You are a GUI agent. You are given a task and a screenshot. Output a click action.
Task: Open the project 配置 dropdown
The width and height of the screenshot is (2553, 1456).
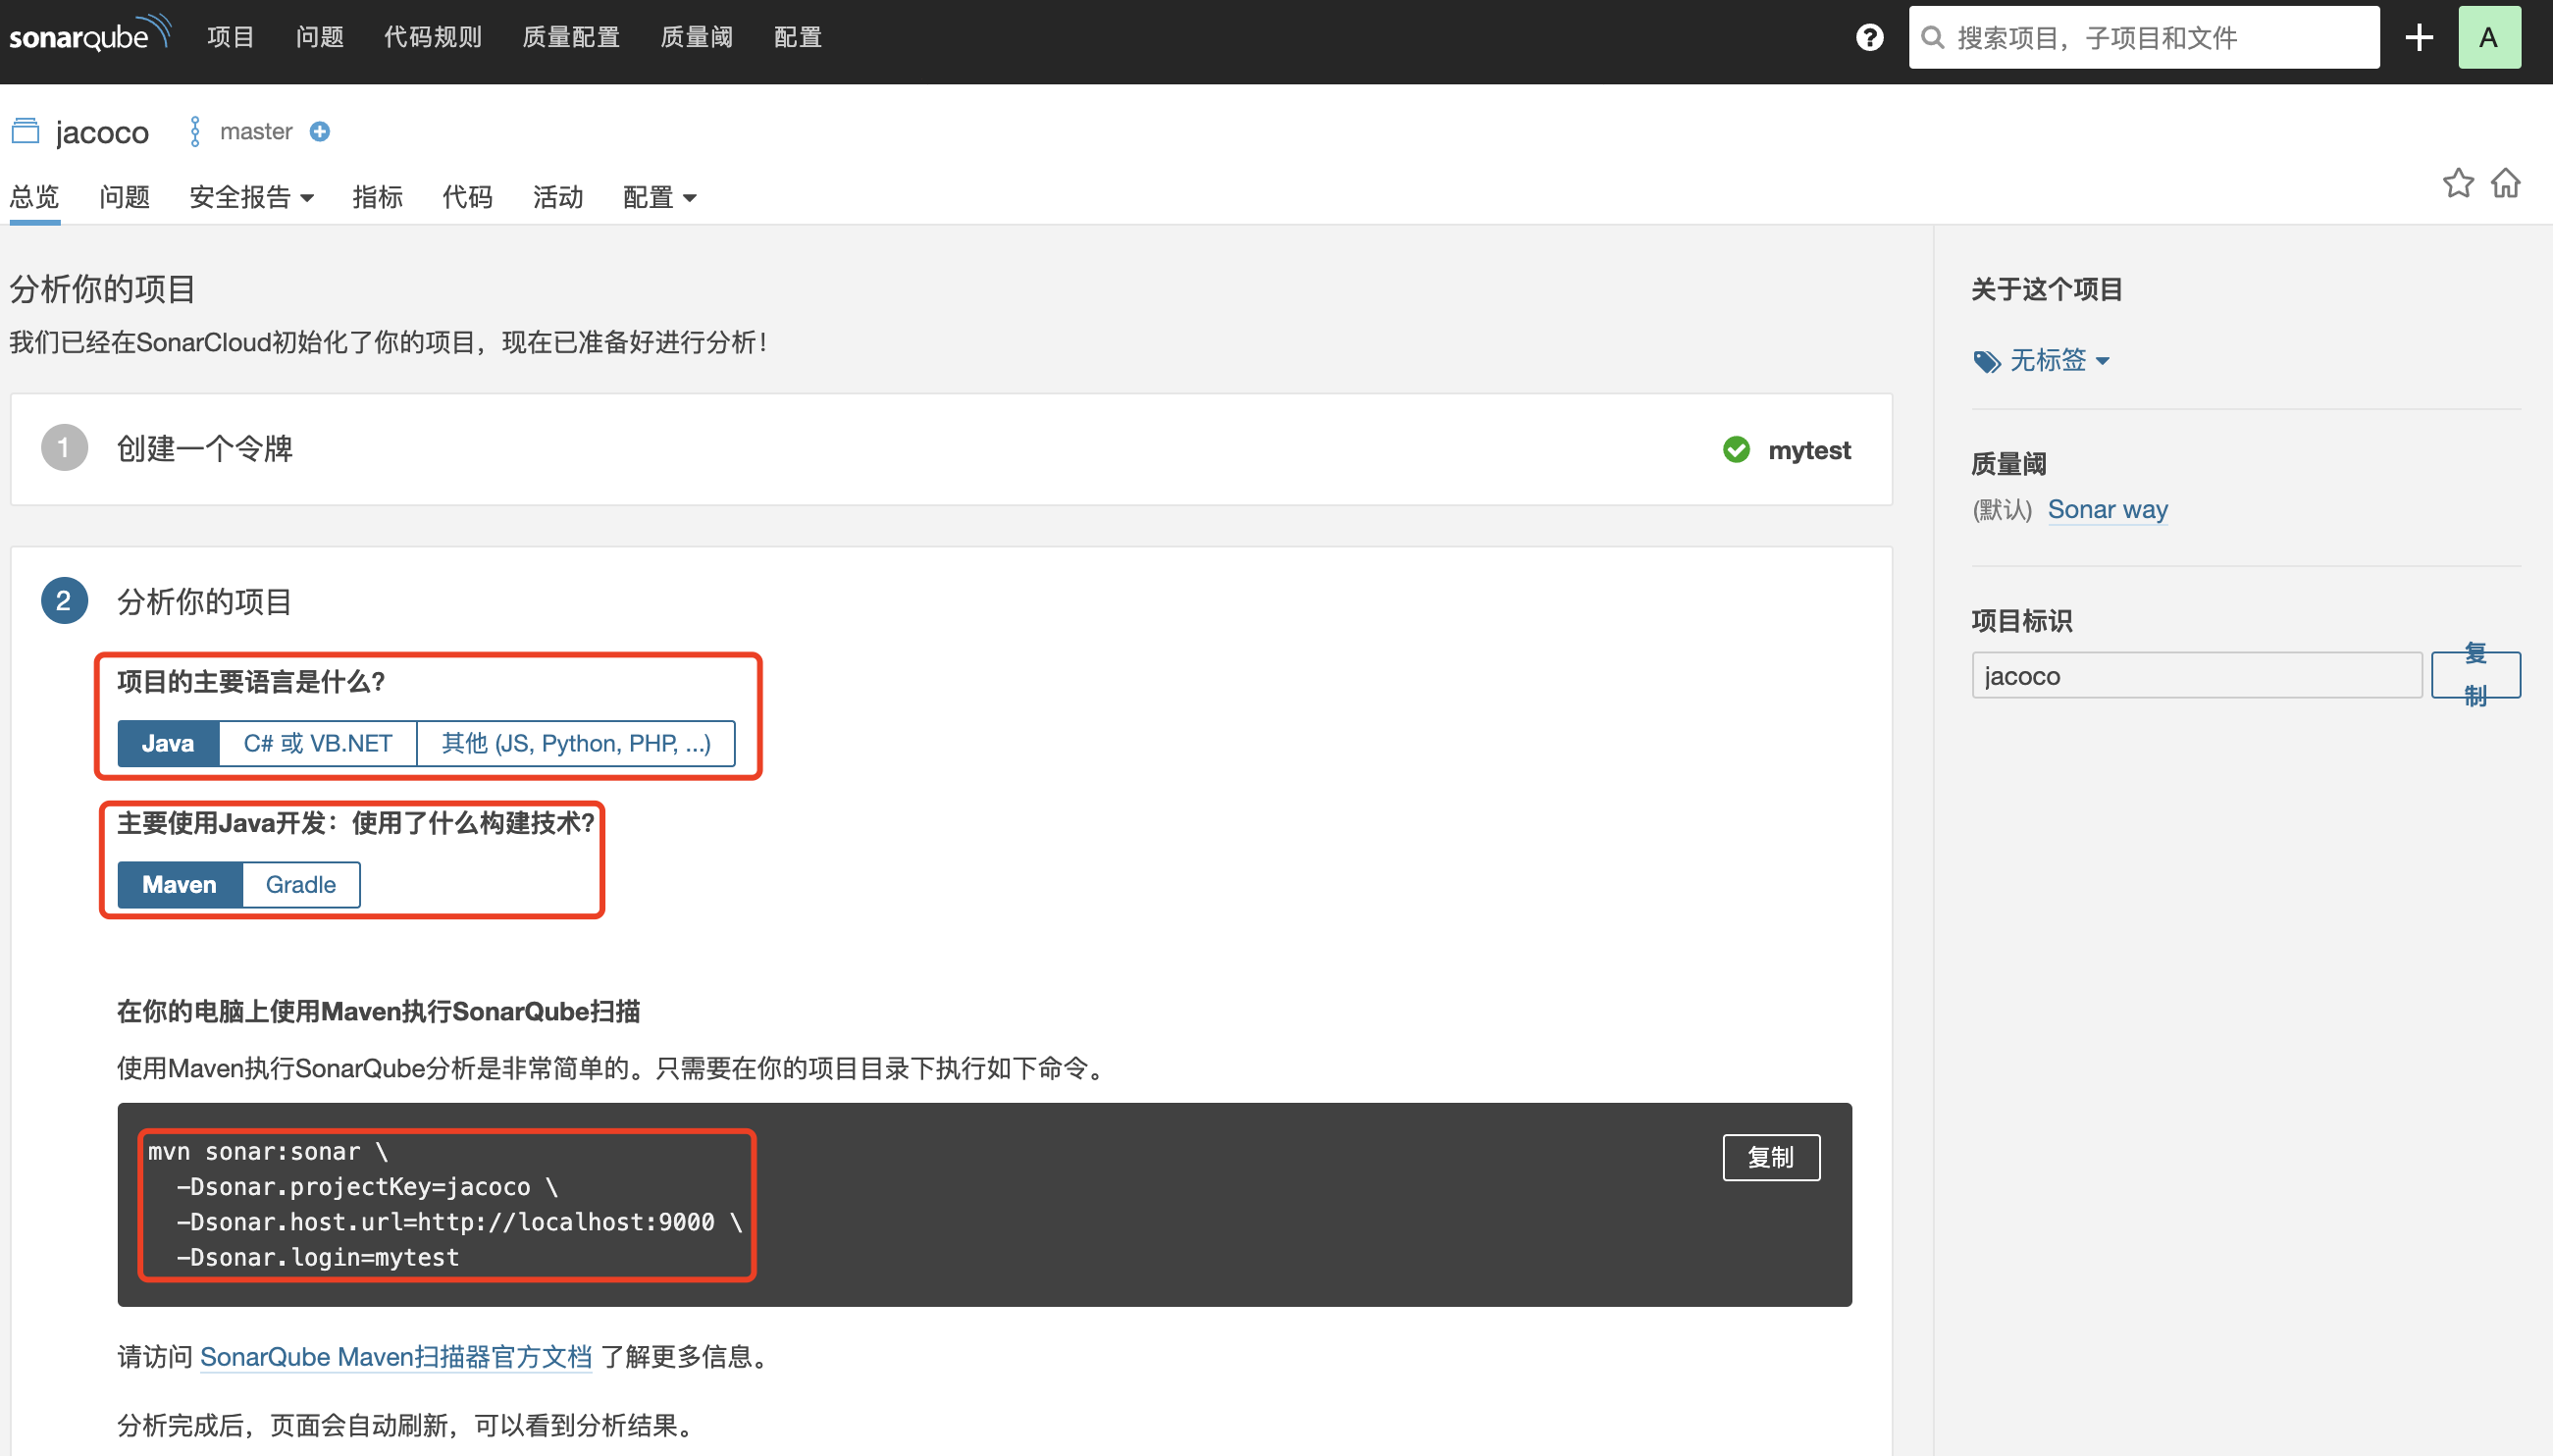(x=659, y=197)
